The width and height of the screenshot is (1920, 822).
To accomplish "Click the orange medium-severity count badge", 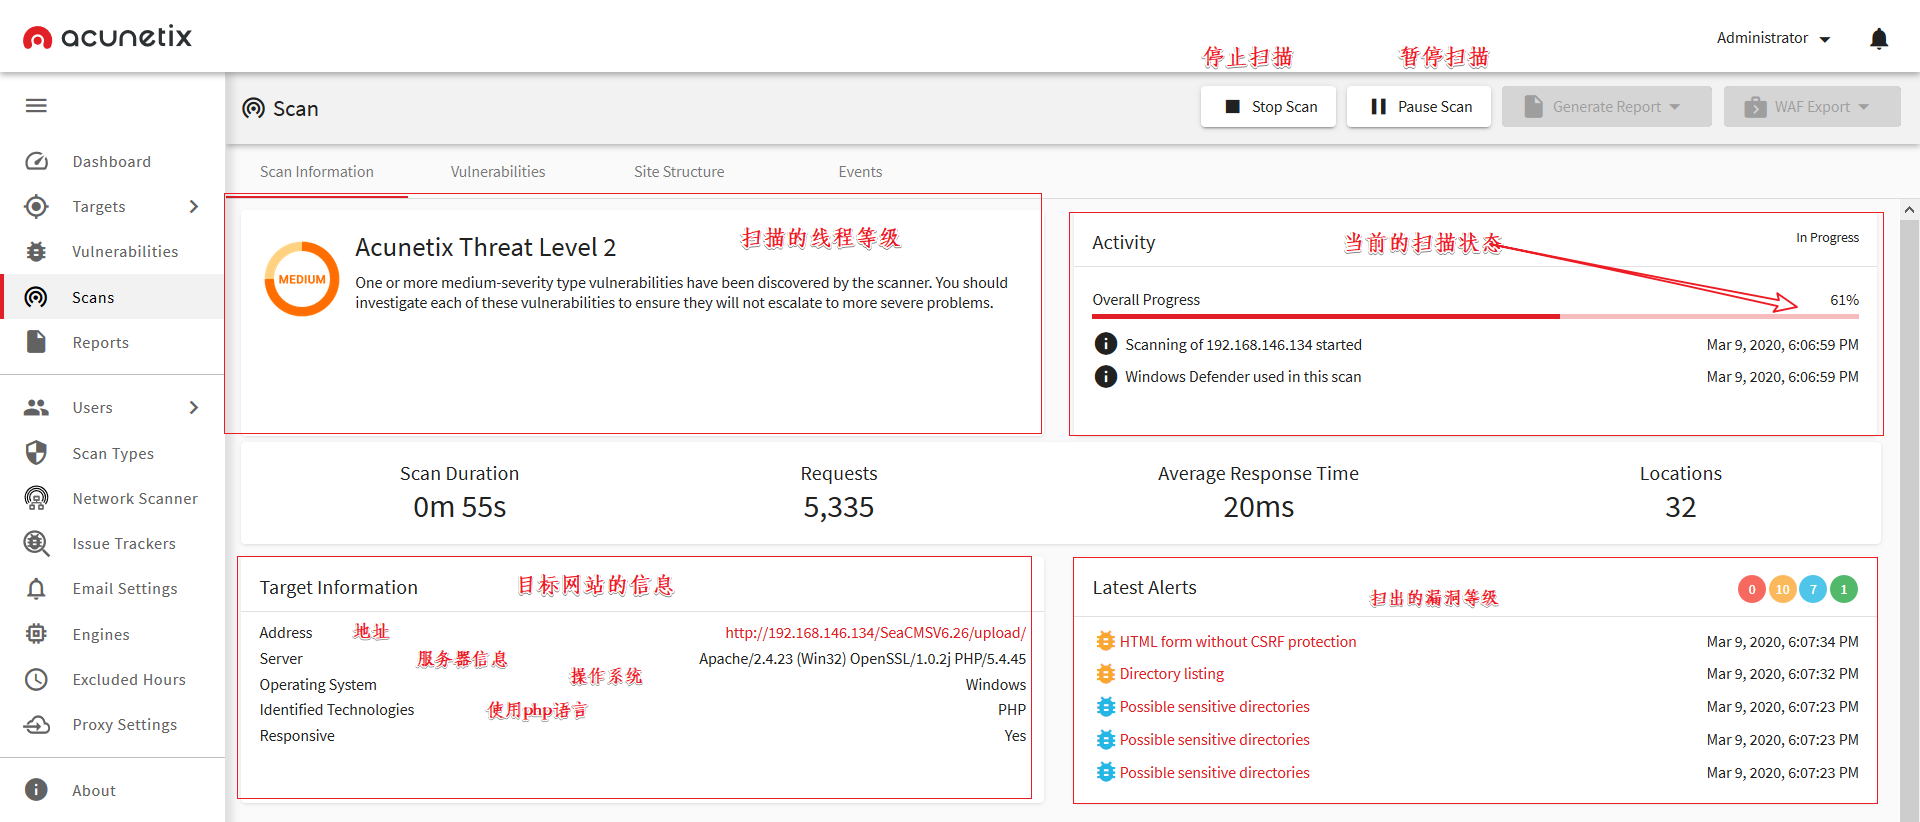I will tap(1782, 589).
